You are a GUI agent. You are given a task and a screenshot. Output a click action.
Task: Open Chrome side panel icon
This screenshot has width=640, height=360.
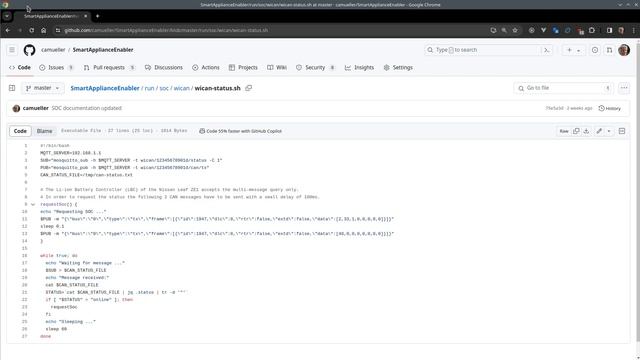[609, 30]
